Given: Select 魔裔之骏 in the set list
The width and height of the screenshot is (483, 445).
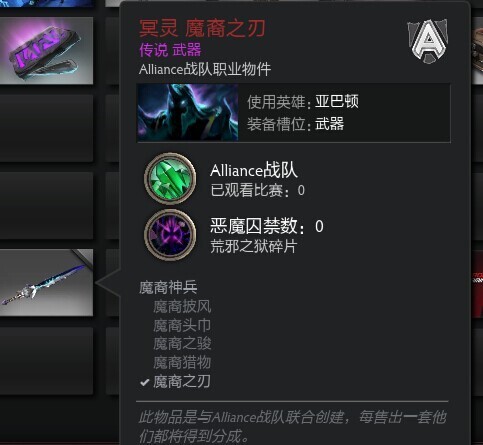Looking at the screenshot, I should tap(182, 344).
